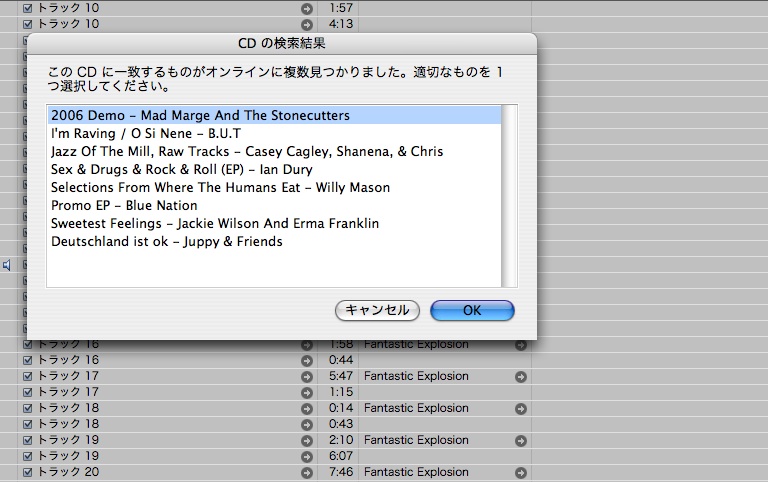Viewport: 768px width, 482px height.
Task: Click the 7:46 duration cell
Action: click(341, 472)
